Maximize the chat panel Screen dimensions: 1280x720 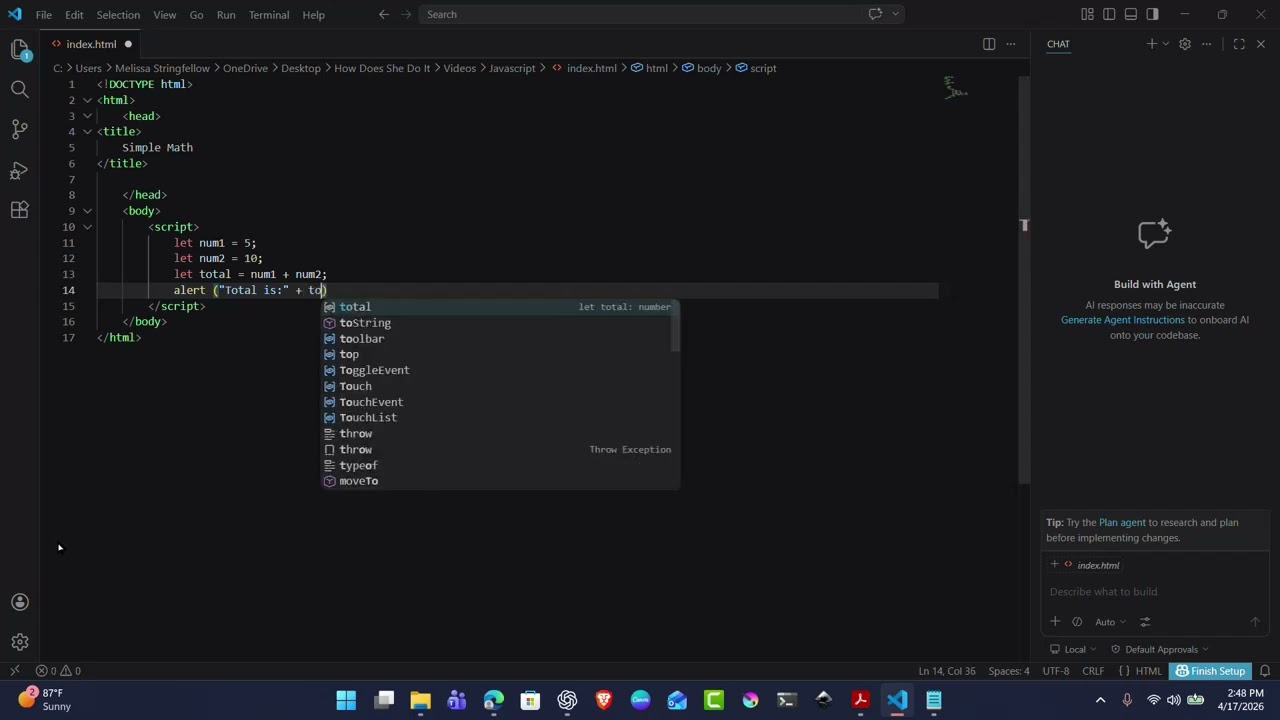click(1239, 44)
